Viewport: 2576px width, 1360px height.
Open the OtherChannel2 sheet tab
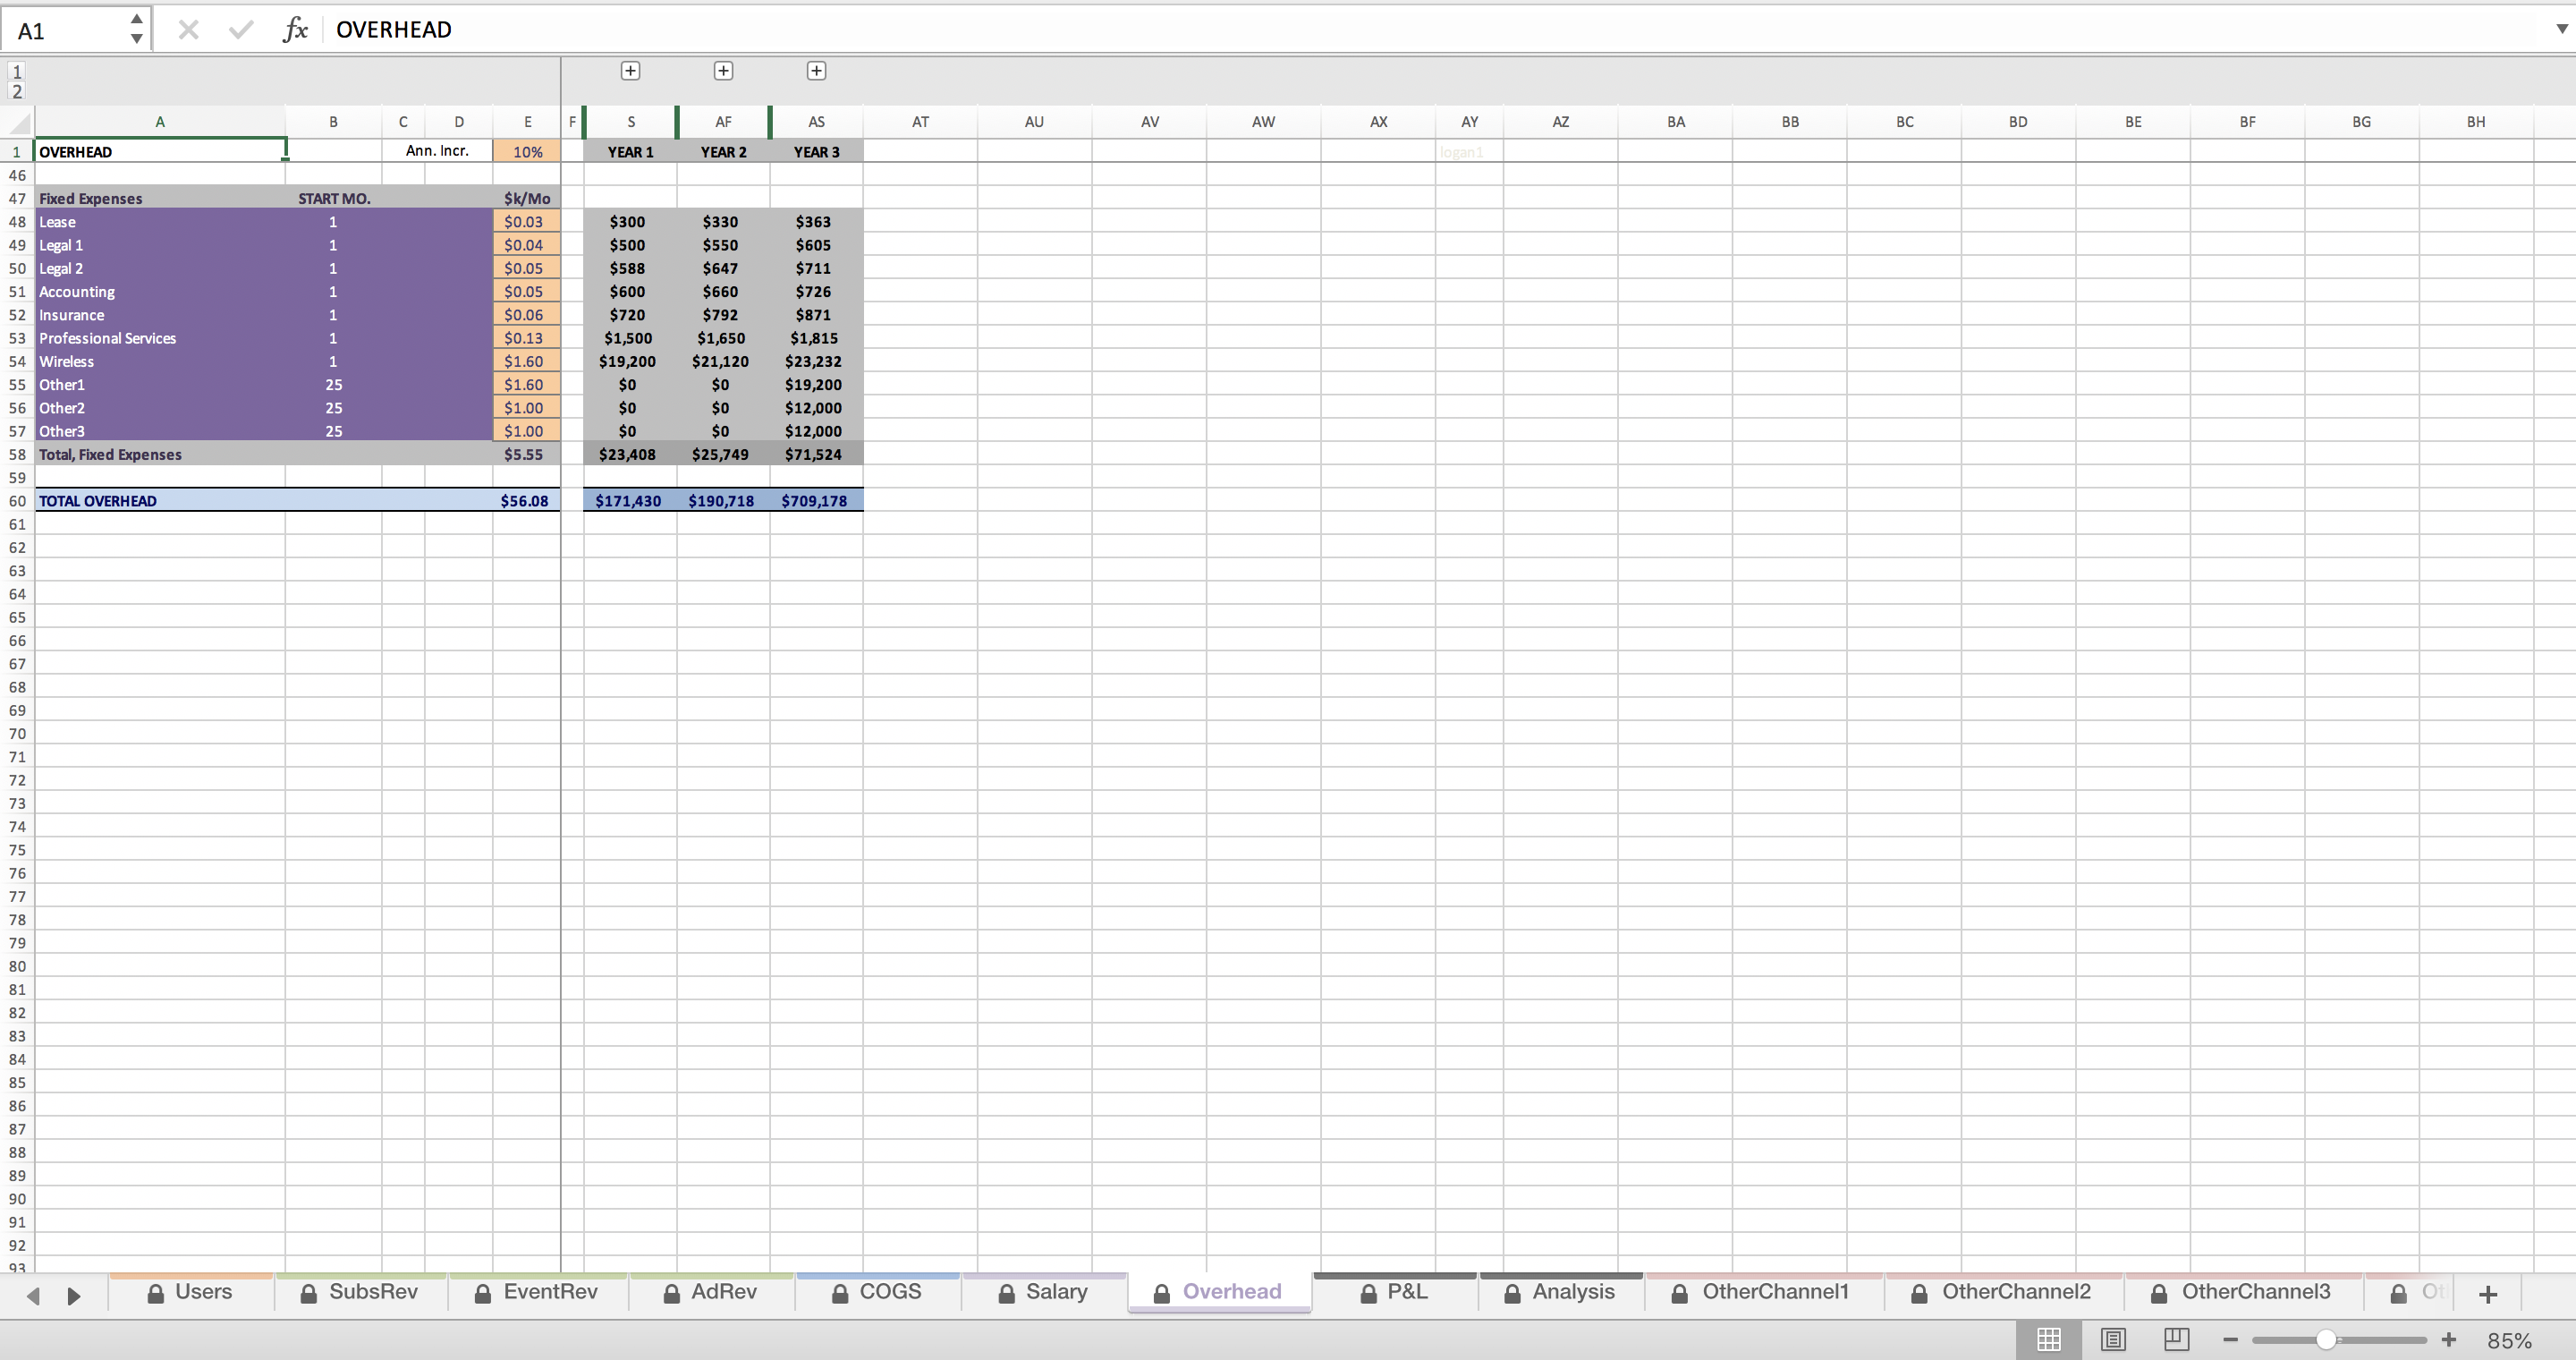tap(2003, 1292)
